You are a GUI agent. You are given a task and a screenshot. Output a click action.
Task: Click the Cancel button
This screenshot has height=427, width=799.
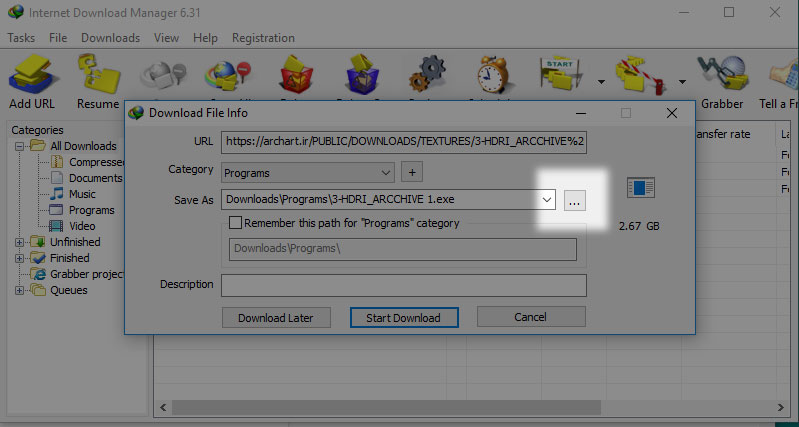tap(531, 317)
